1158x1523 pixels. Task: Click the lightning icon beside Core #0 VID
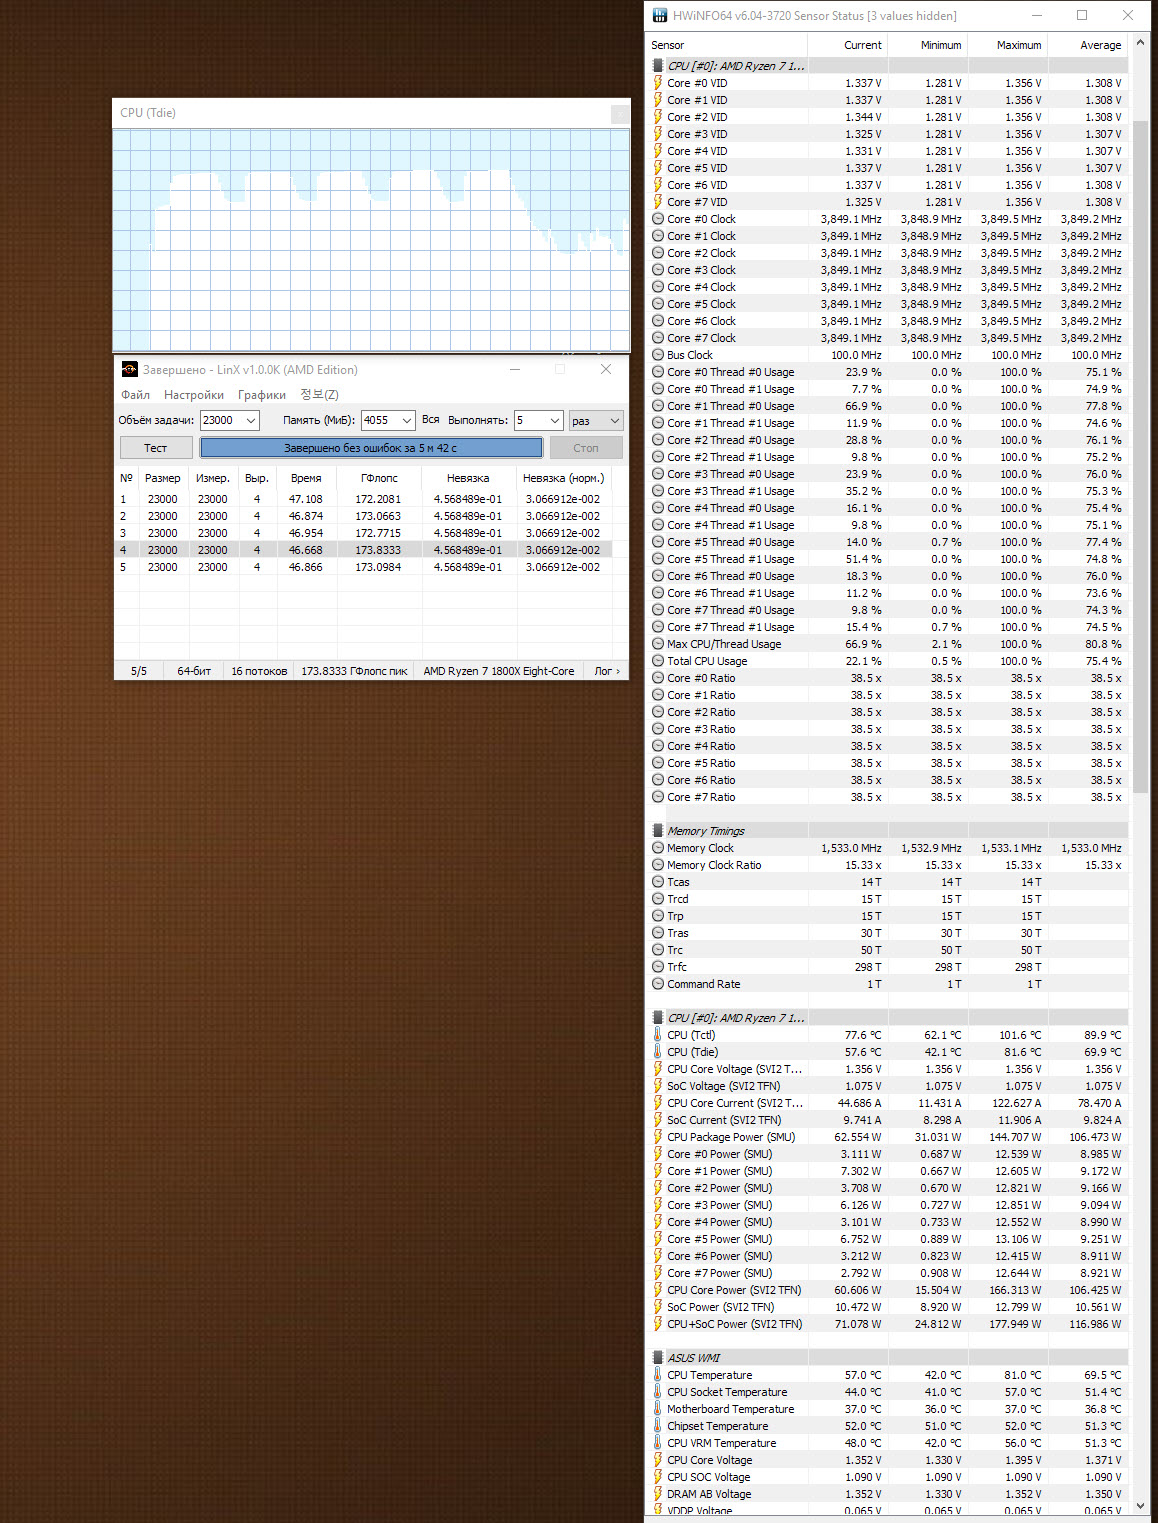pyautogui.click(x=658, y=83)
